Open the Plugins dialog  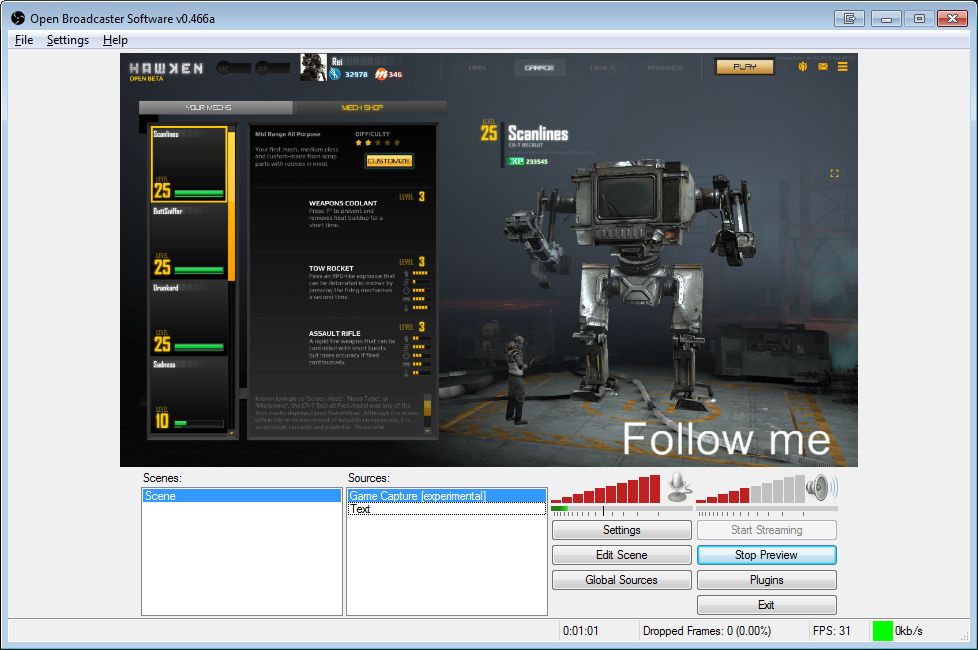tap(766, 580)
